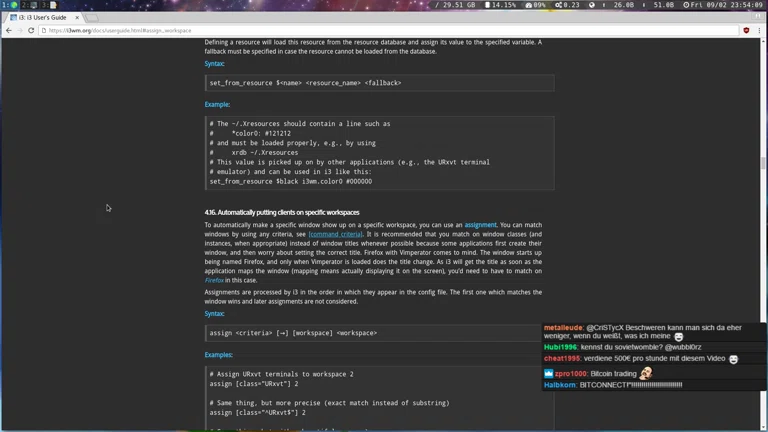The height and width of the screenshot is (432, 768).
Task: Click username metalleude in chat overlay
Action: click(x=563, y=328)
